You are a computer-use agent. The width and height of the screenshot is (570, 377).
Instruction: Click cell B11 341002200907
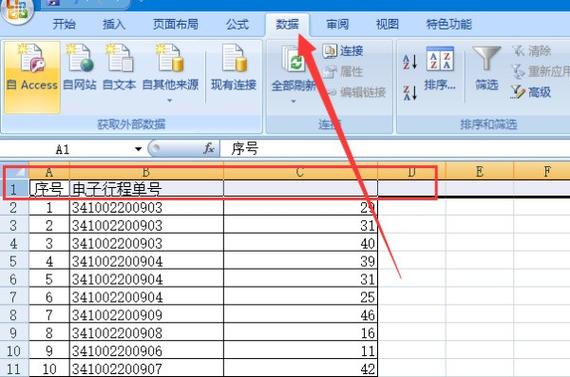[x=146, y=369]
